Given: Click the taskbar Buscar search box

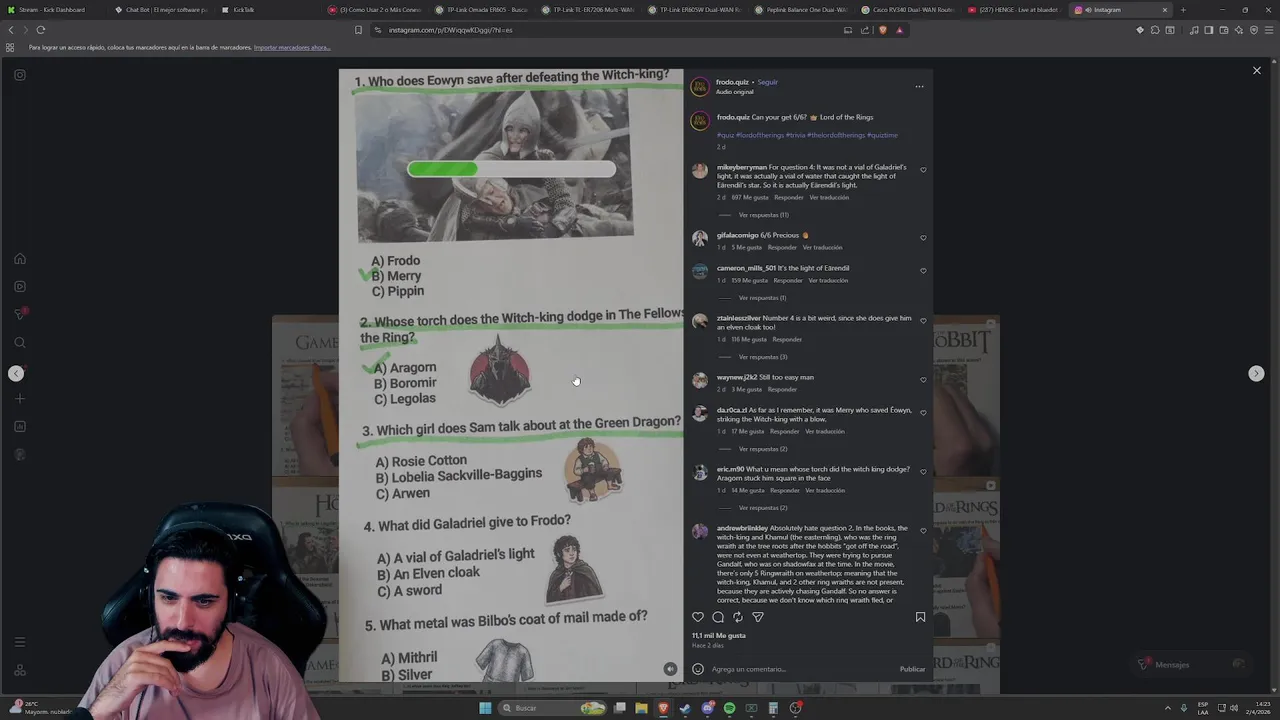Looking at the screenshot, I should (x=553, y=708).
